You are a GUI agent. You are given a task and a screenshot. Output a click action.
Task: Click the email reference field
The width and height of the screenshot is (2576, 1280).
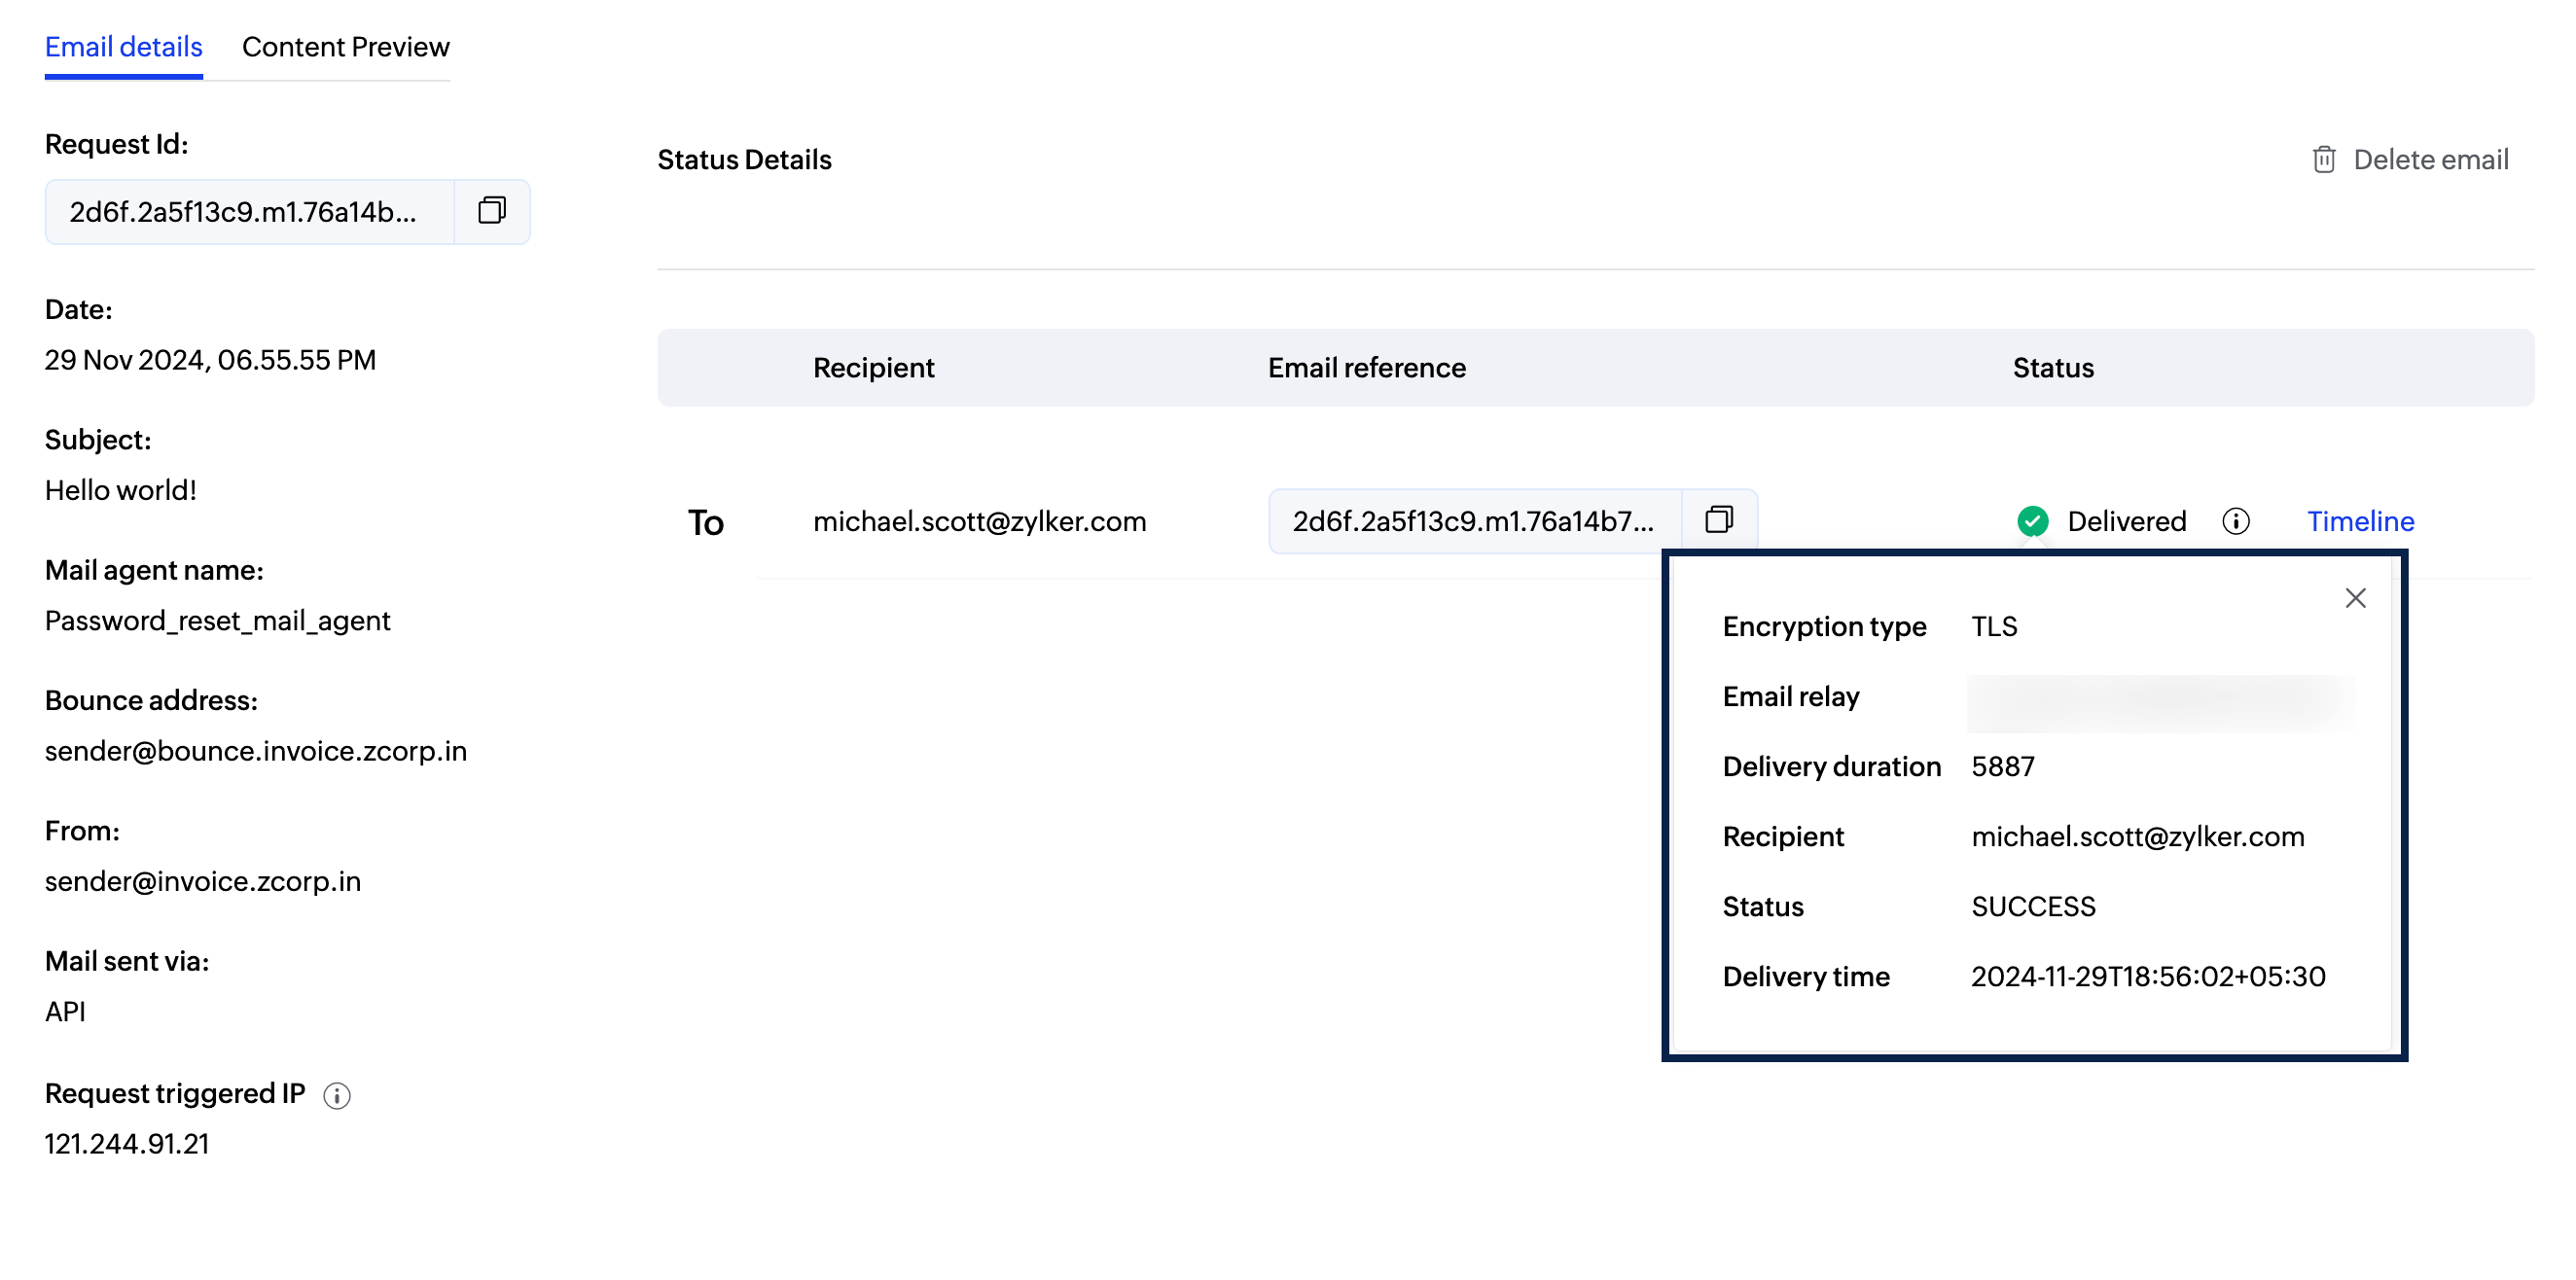[x=1474, y=521]
